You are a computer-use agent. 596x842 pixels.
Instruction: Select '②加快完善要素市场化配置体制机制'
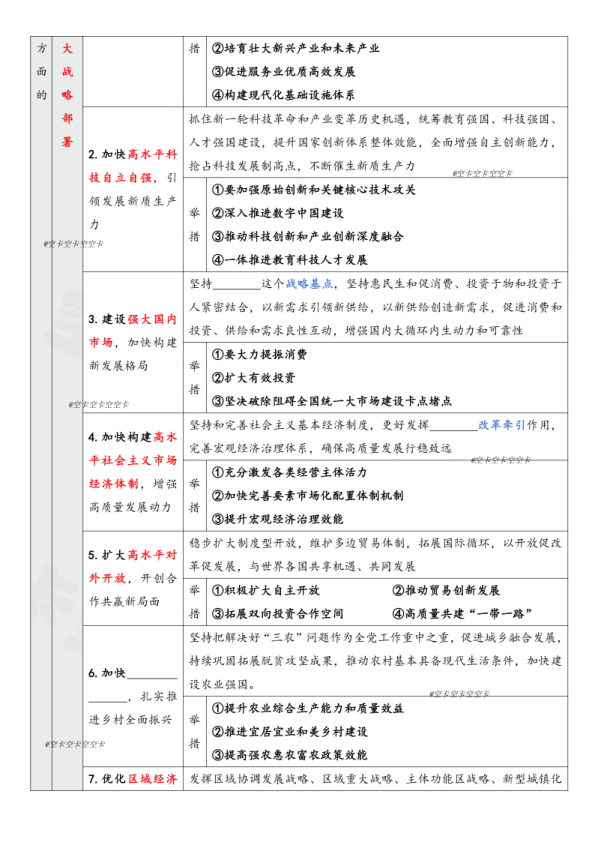click(x=307, y=496)
